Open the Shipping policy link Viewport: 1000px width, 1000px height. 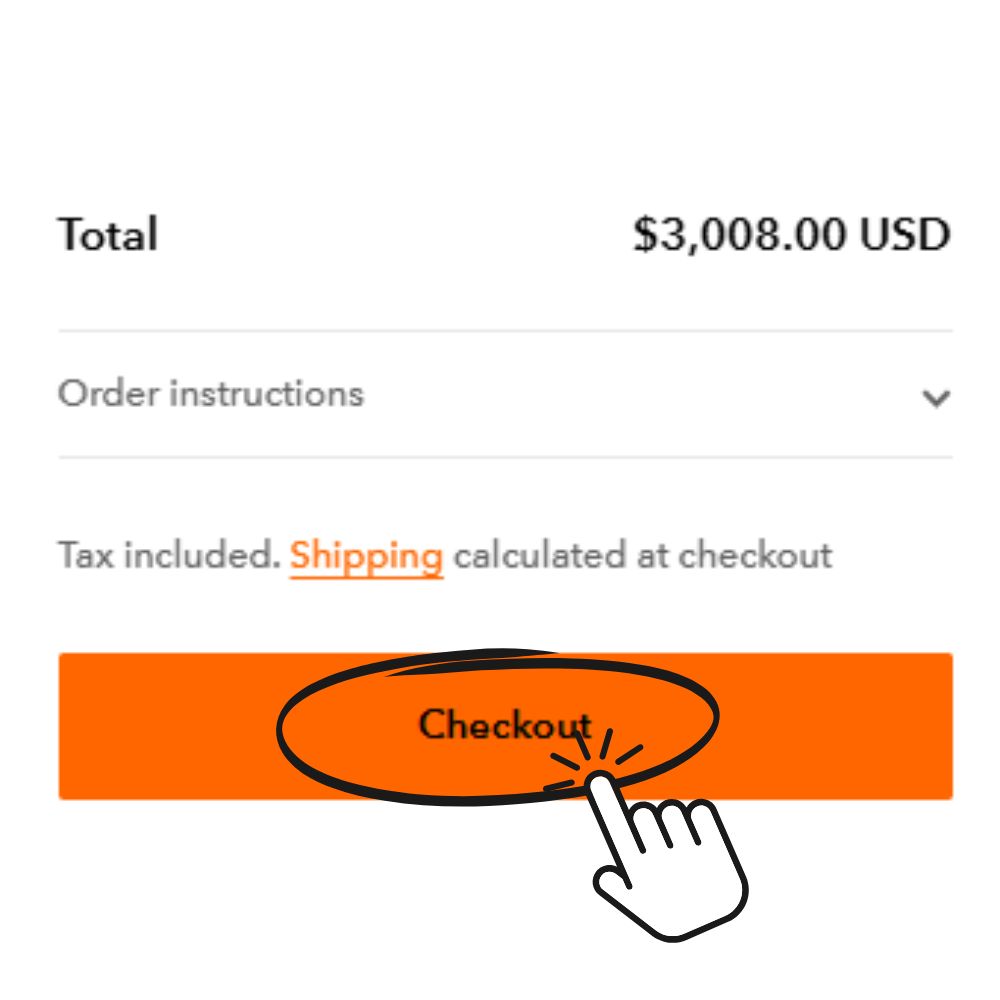click(366, 556)
